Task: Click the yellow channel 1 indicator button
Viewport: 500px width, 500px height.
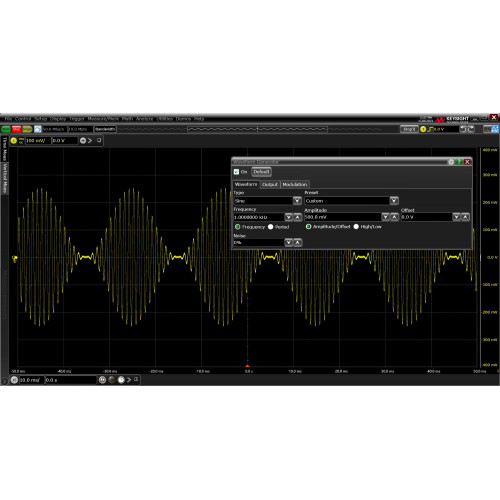Action: [14, 141]
